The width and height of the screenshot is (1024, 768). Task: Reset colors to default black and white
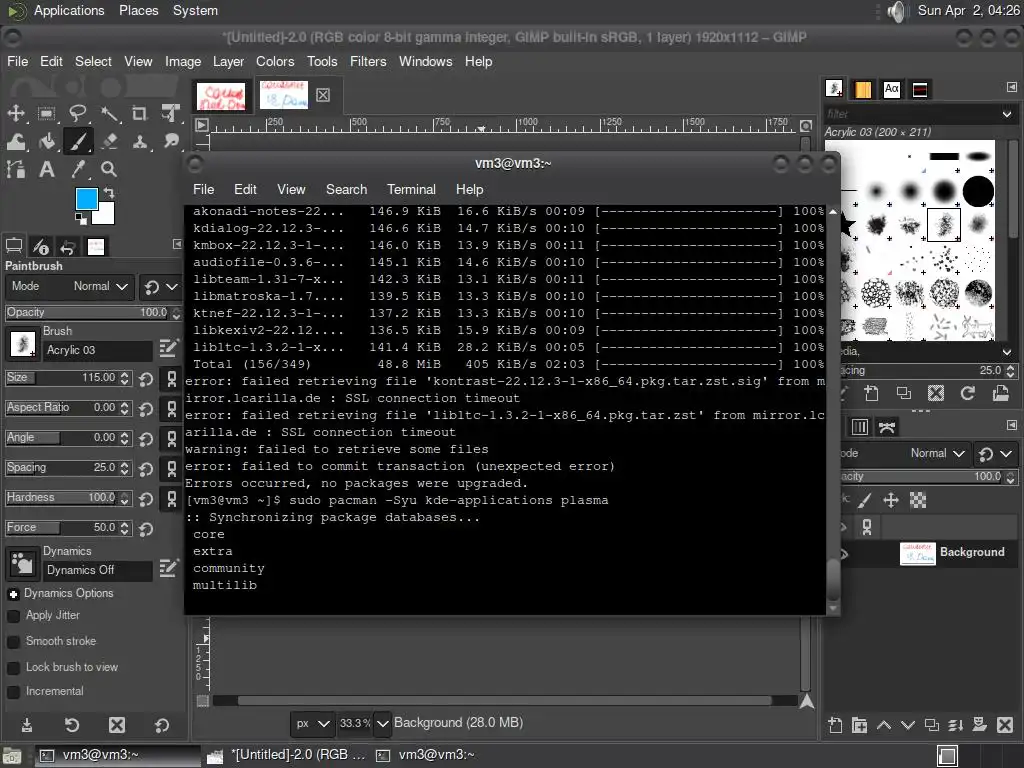click(x=80, y=219)
